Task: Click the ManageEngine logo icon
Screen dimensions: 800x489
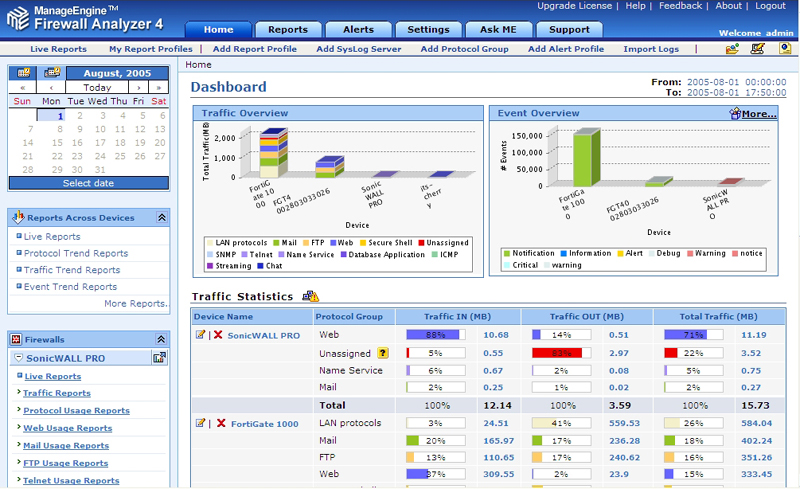Action: (18, 19)
